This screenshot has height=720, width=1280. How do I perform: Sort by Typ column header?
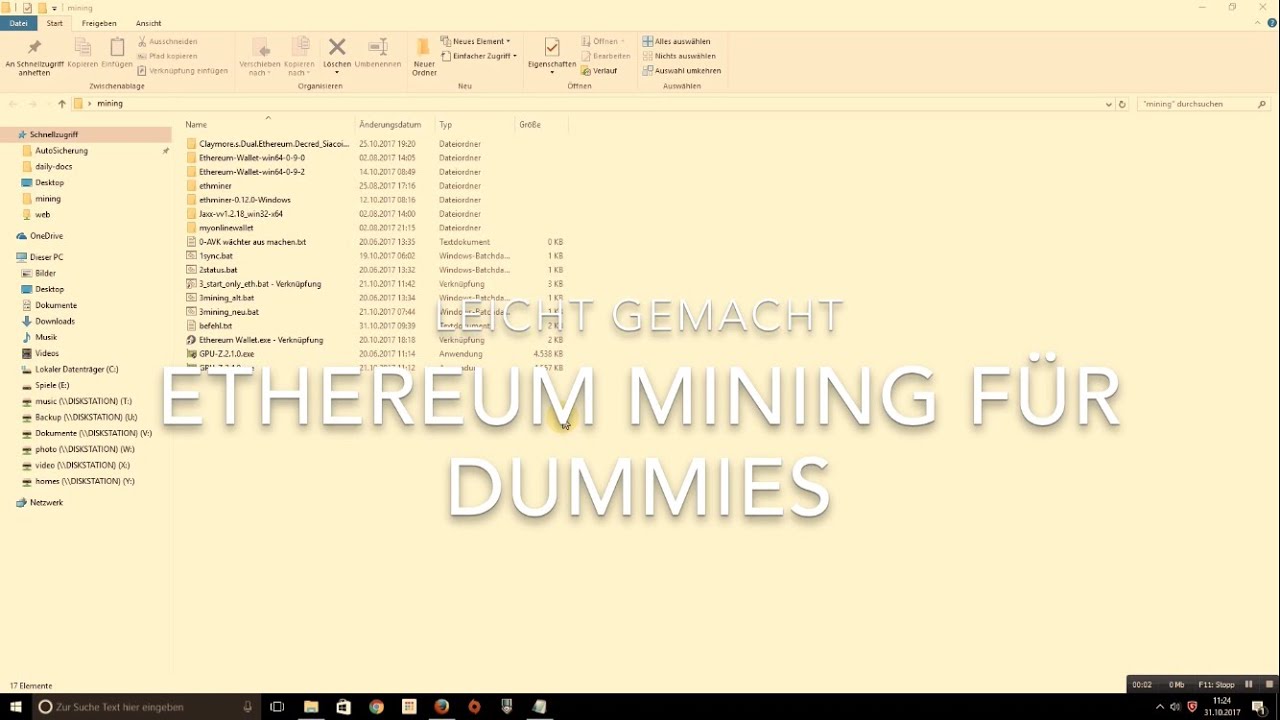pos(475,124)
